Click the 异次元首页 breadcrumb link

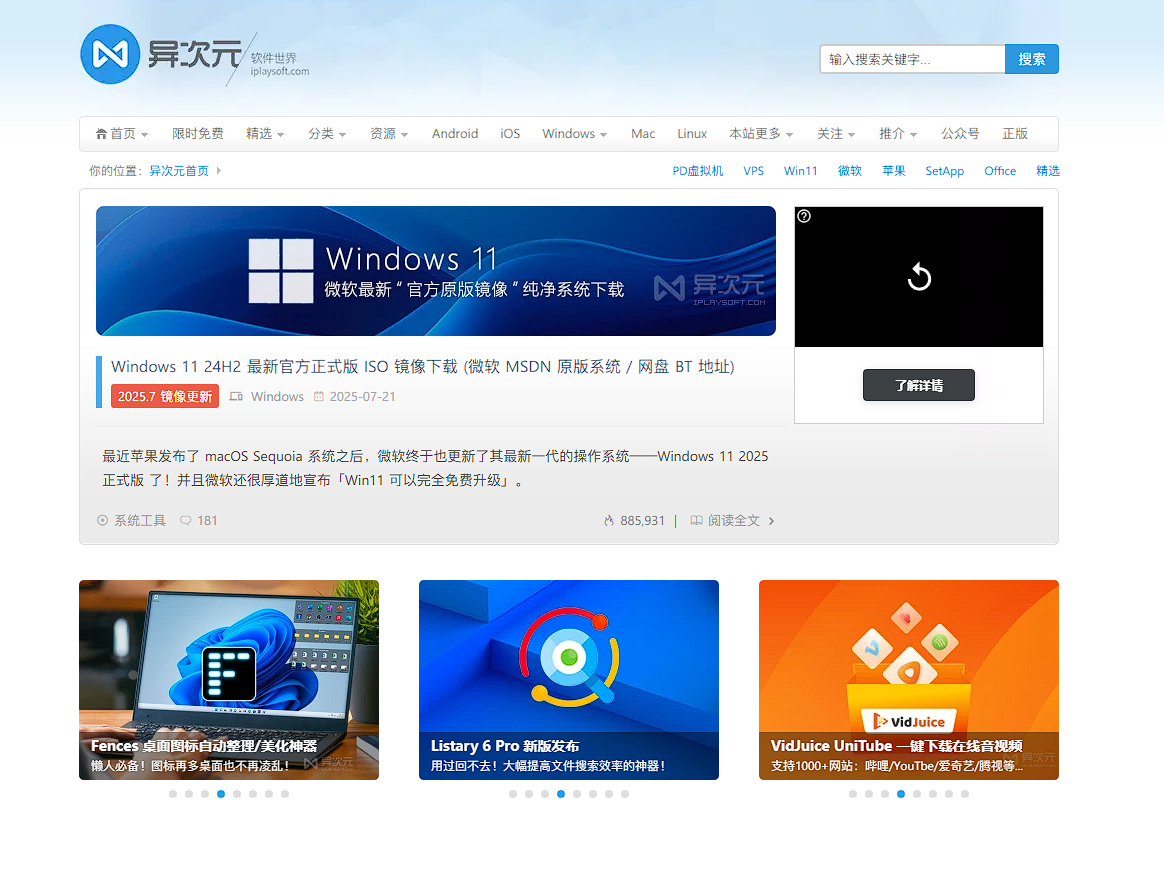179,171
